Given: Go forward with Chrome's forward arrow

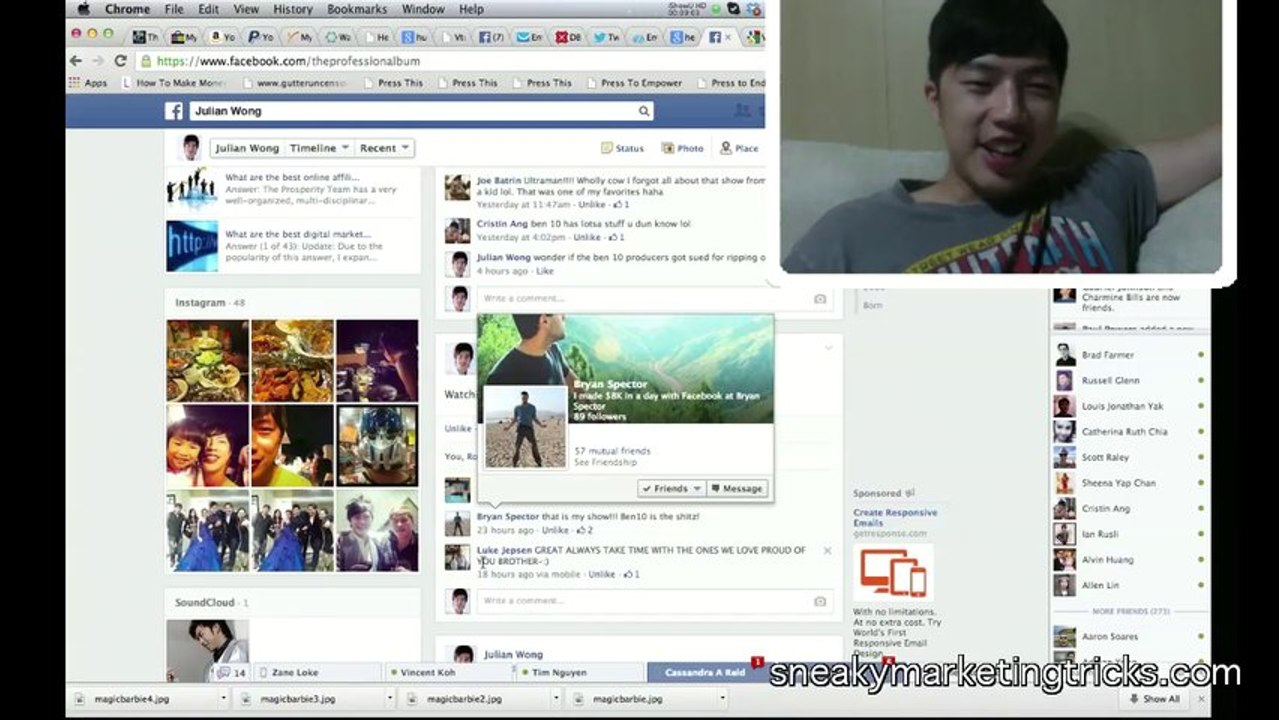Looking at the screenshot, I should click(x=97, y=61).
